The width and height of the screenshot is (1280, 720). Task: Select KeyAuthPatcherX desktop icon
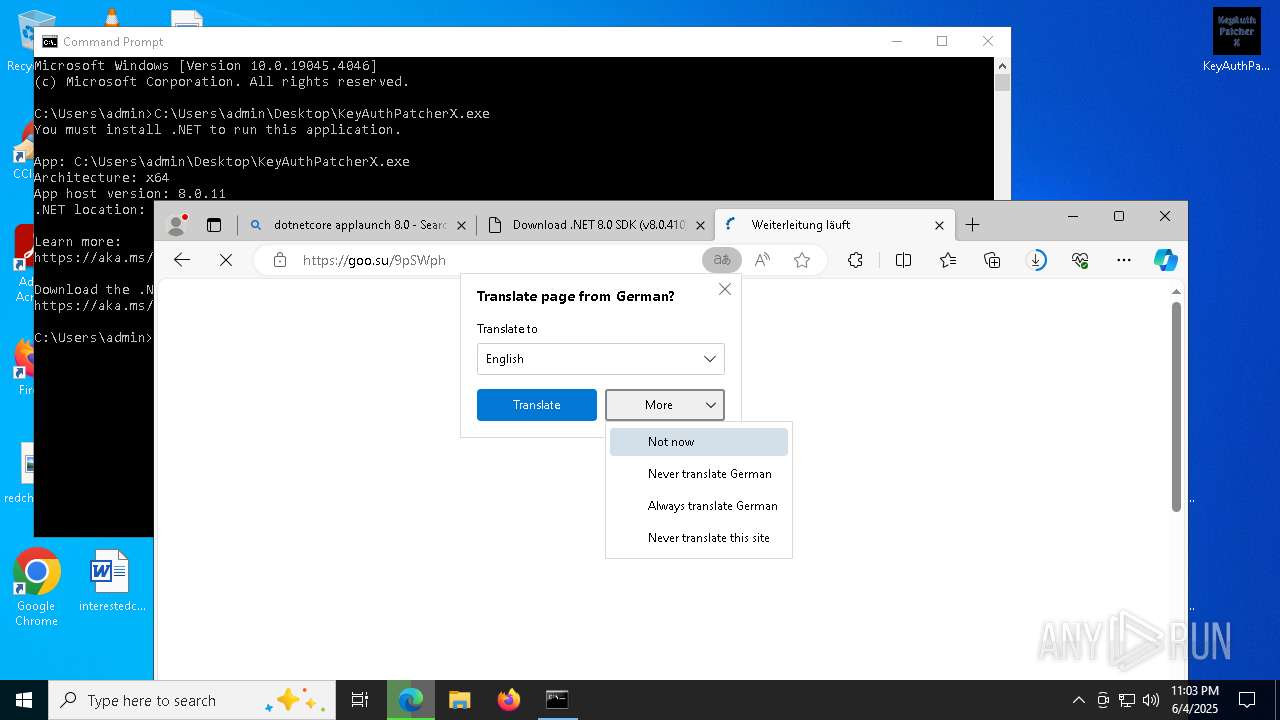(x=1236, y=40)
